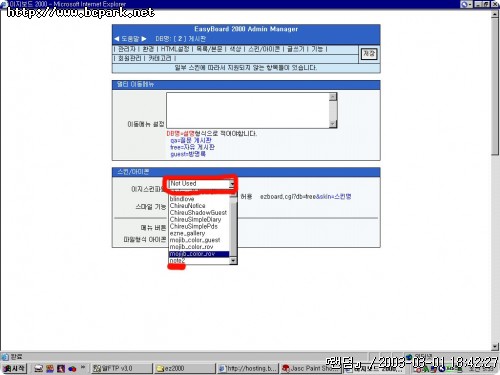
Task: Click the page scrollbar down arrow
Action: (x=495, y=347)
